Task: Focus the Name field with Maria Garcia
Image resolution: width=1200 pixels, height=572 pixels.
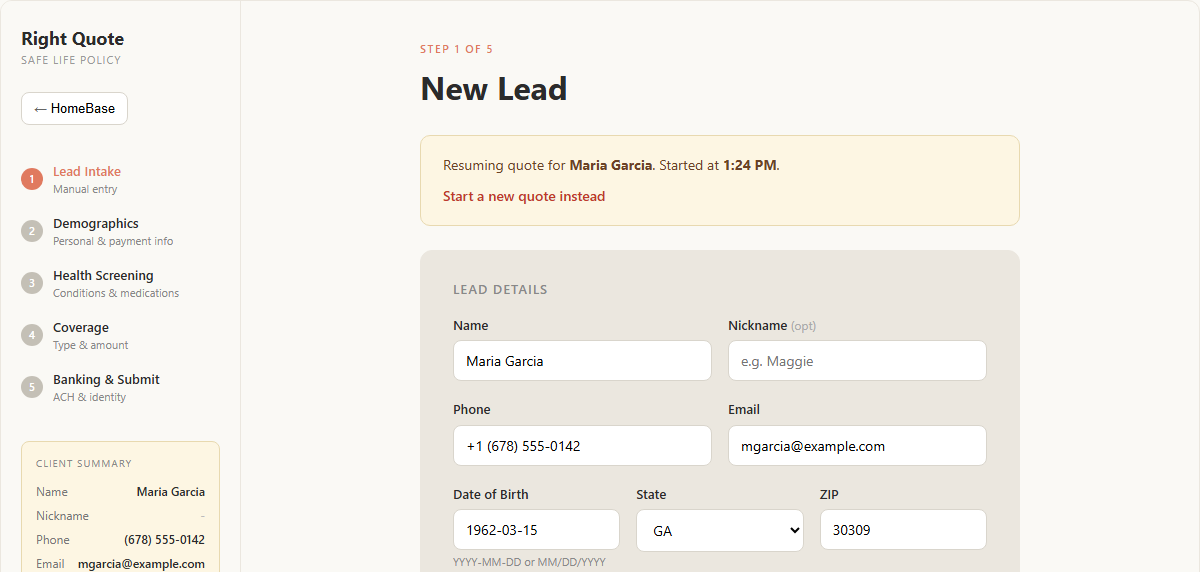Action: (x=582, y=361)
